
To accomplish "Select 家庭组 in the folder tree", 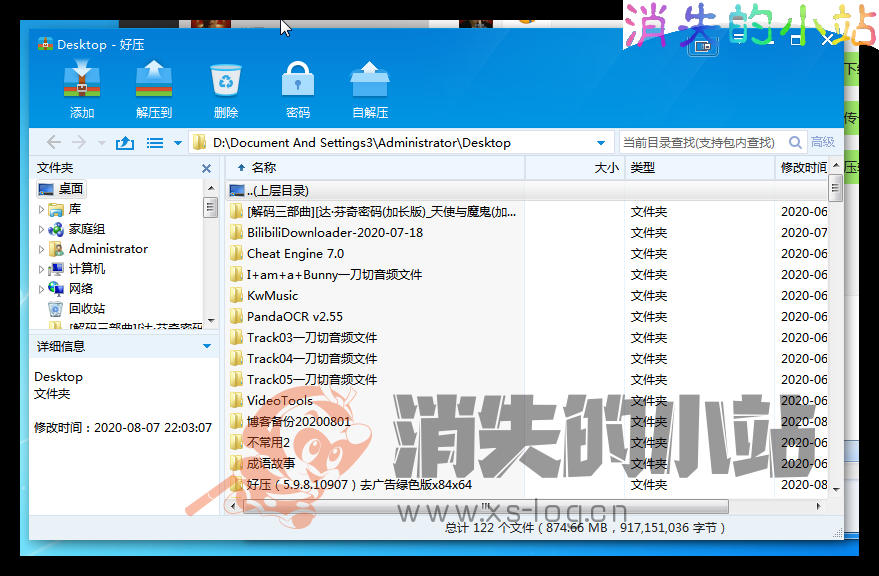I will click(x=87, y=229).
